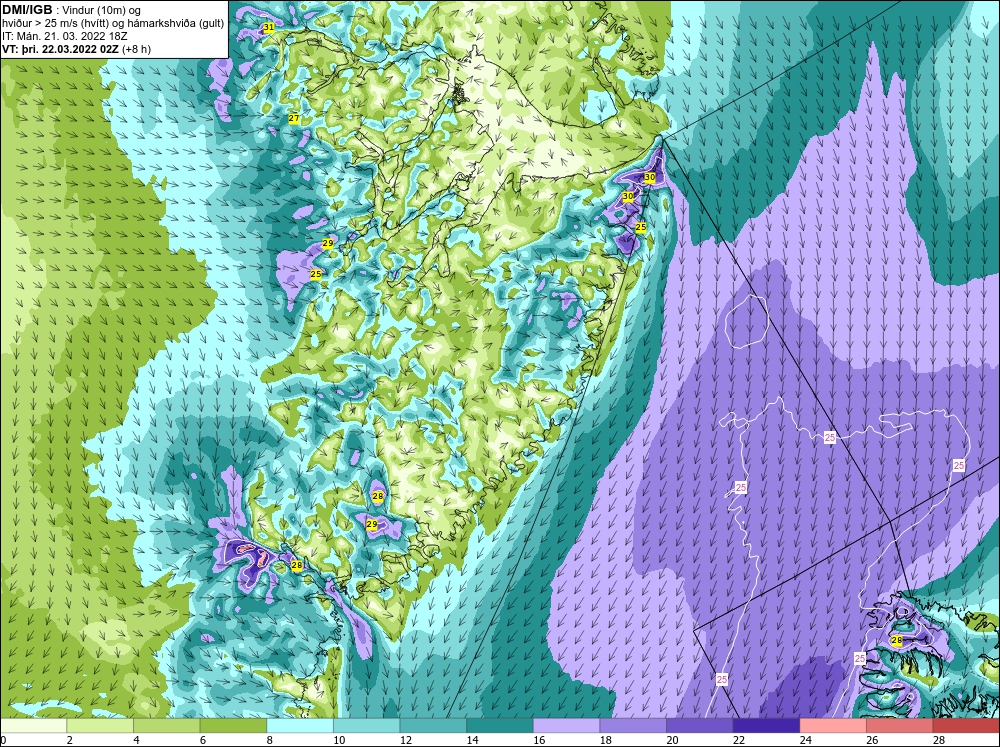Pick the 20–22 m/s violet legend swatch
Screen dimensions: 1000x747
[x=700, y=725]
